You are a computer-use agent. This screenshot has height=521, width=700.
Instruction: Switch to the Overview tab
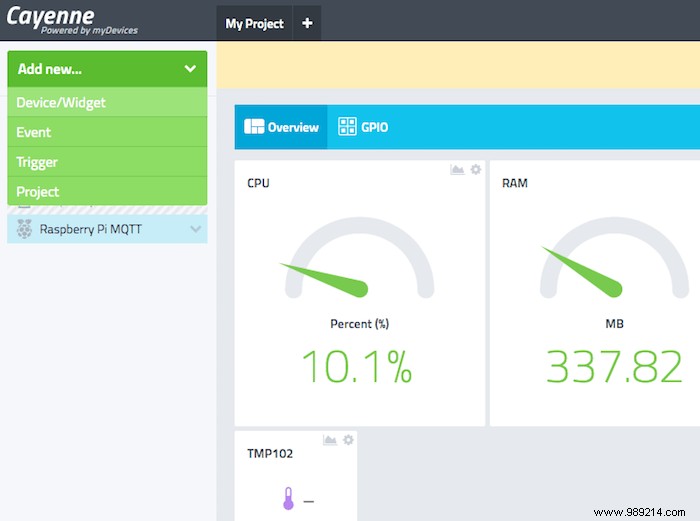(x=281, y=127)
